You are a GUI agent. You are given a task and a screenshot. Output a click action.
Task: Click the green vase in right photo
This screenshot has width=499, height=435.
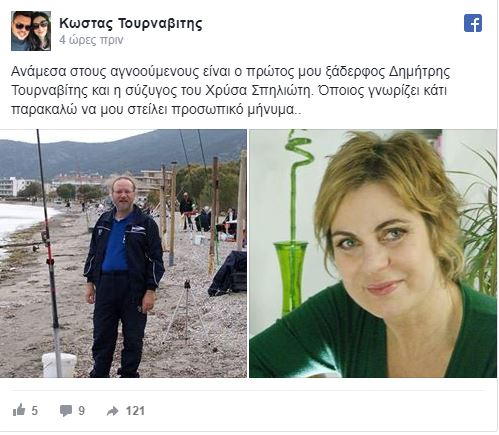pyautogui.click(x=291, y=277)
